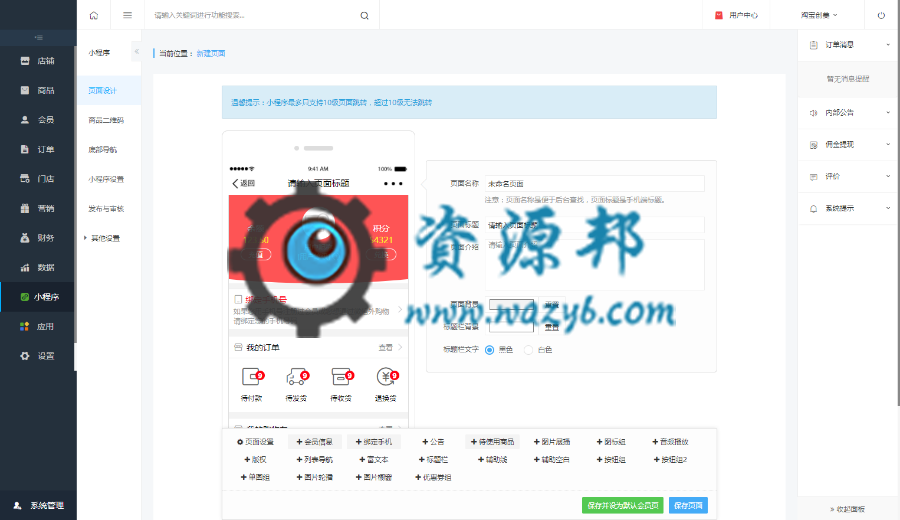Click the 页面介绍 textarea
Screen dimensions: 900x520
(595, 265)
